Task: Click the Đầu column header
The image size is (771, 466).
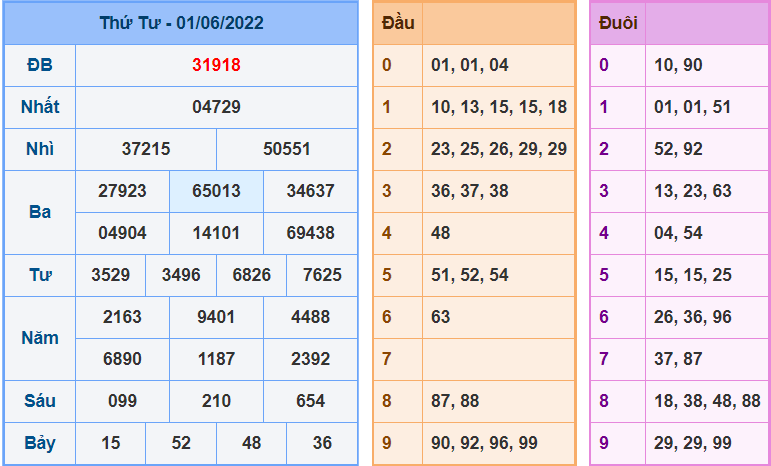Action: click(x=398, y=23)
